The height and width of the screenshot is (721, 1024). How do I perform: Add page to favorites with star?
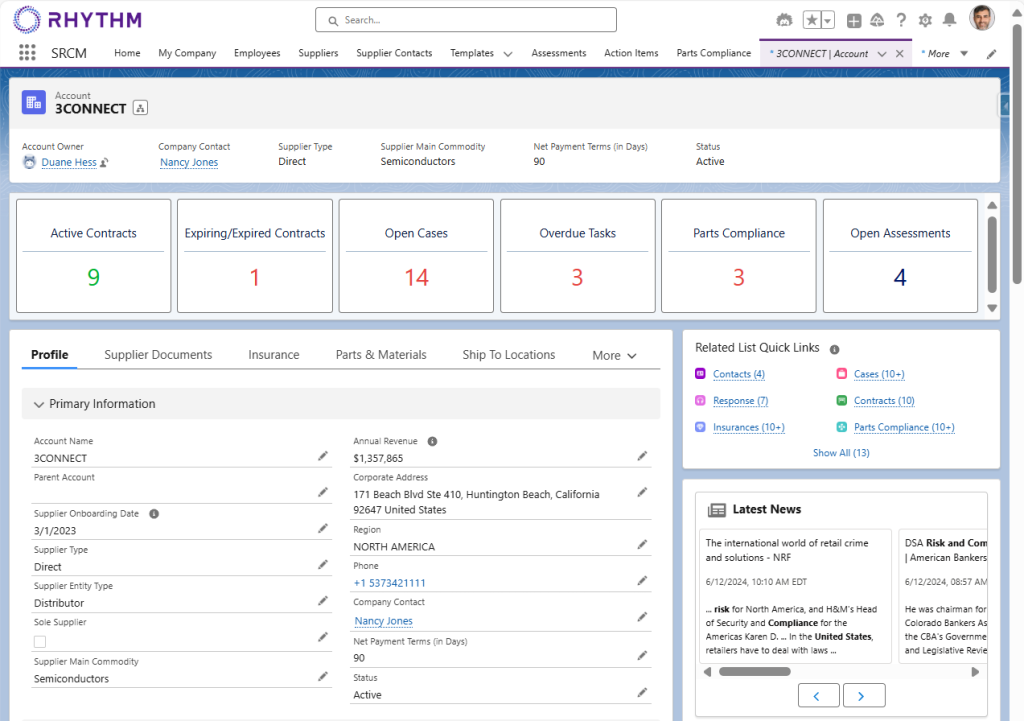point(812,20)
